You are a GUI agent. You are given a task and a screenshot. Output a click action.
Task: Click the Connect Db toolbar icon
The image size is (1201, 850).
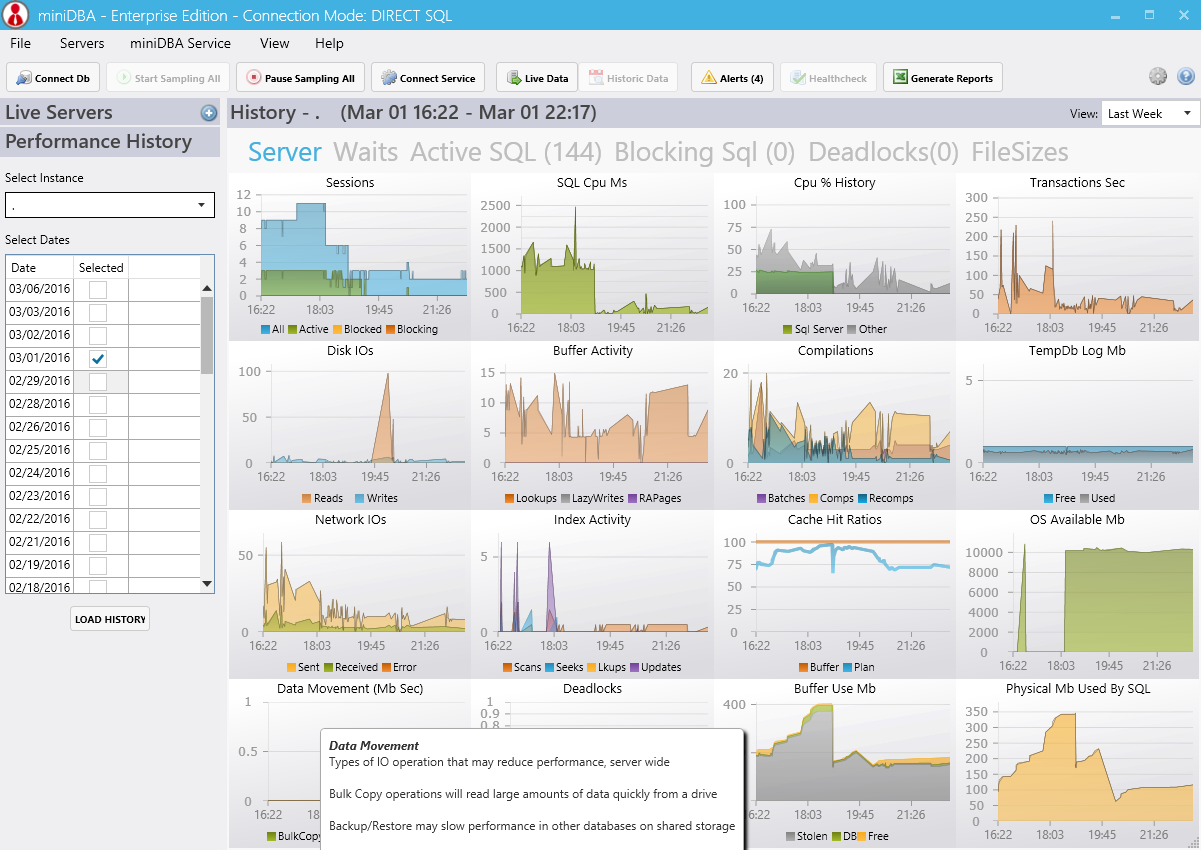click(25, 78)
